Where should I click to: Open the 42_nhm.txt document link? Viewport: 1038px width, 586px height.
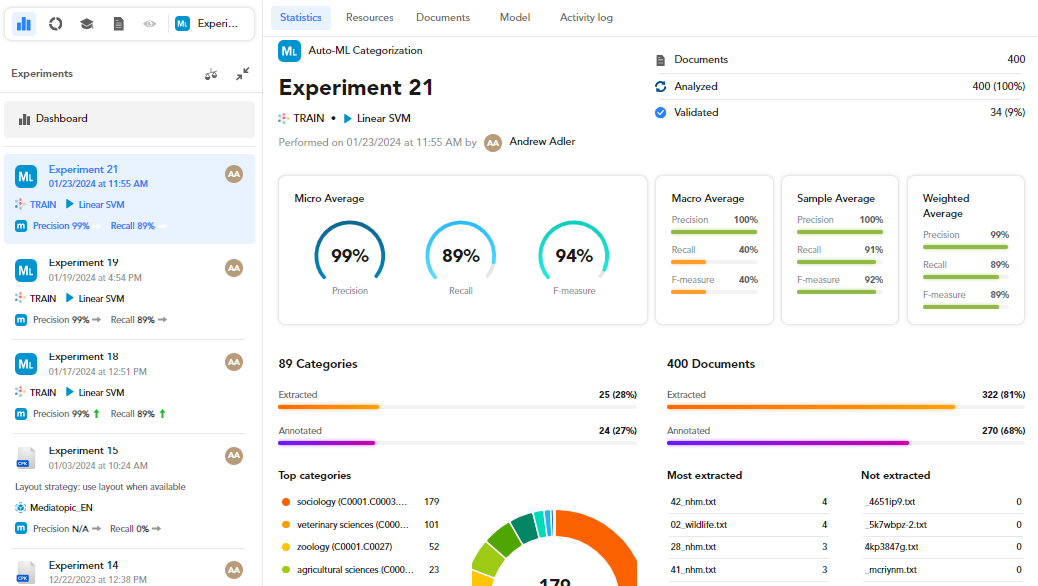click(693, 502)
